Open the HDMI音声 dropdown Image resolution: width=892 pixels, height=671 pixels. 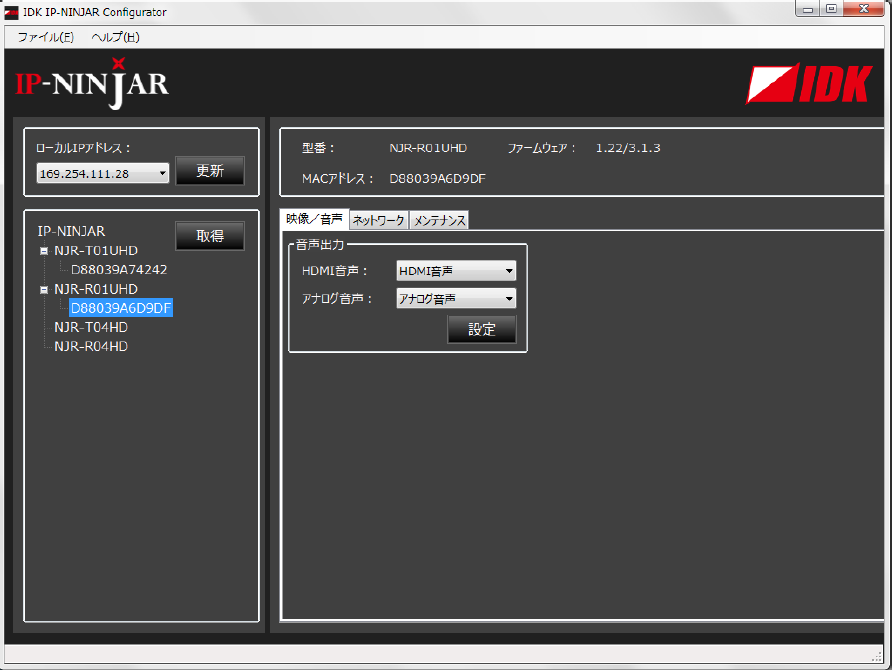(x=456, y=271)
